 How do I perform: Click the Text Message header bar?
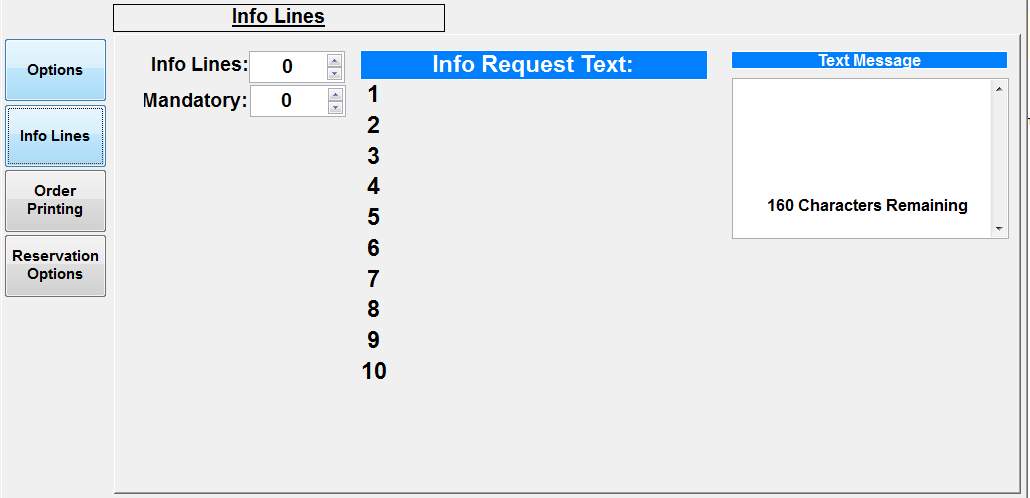pos(869,60)
